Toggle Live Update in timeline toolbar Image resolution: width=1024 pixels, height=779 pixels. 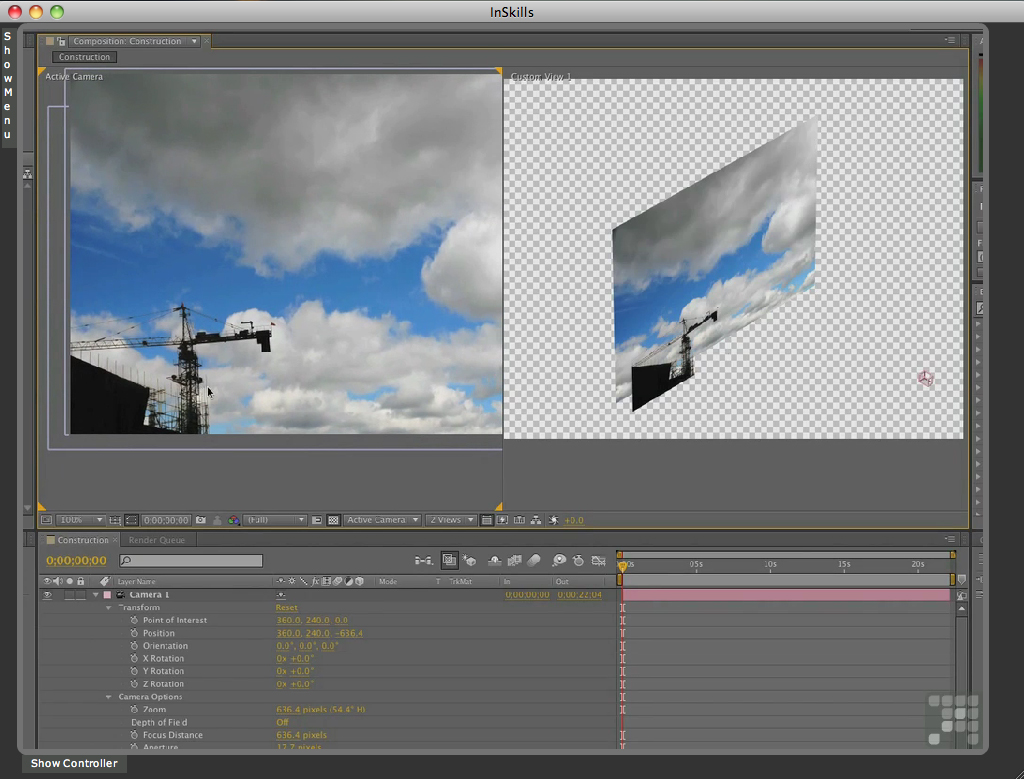tap(449, 560)
